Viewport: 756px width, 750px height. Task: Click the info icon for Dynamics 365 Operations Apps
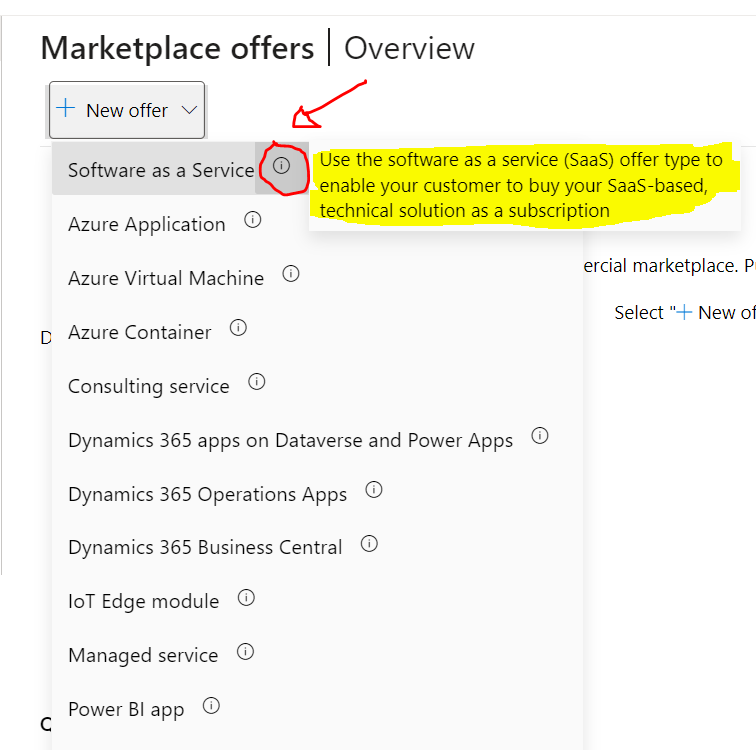[x=374, y=490]
